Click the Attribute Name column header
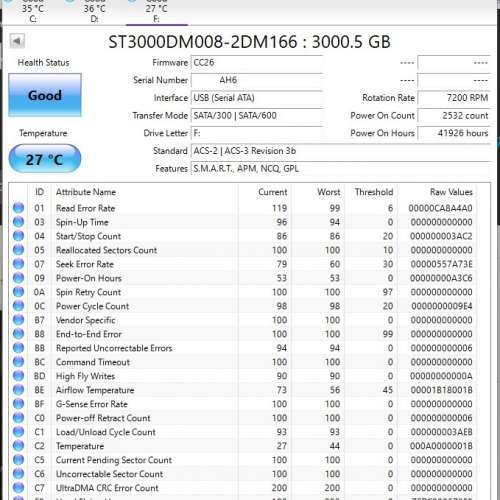500x500 pixels. coord(86,192)
